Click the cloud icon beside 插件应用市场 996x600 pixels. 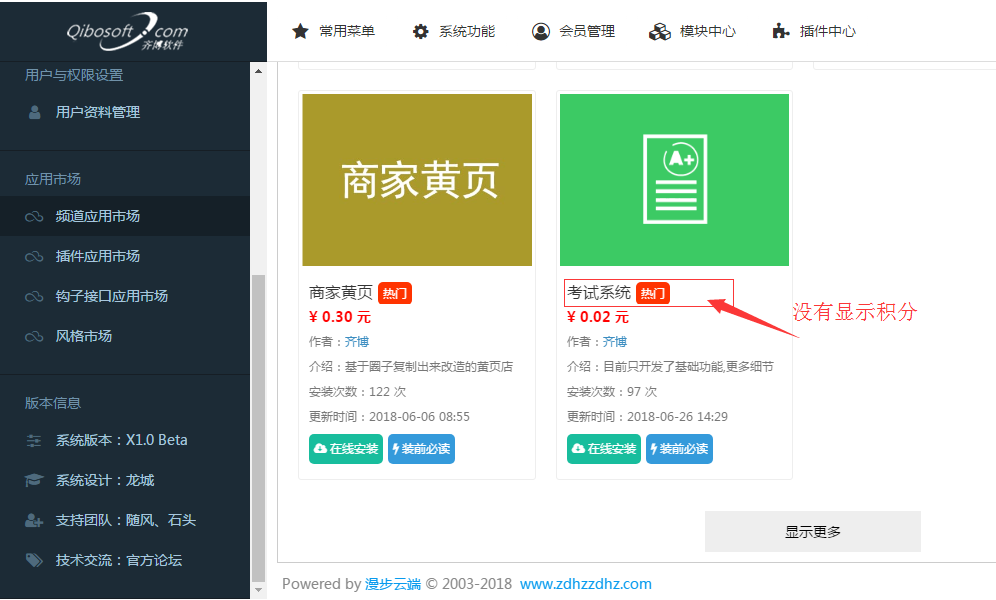pyautogui.click(x=34, y=257)
